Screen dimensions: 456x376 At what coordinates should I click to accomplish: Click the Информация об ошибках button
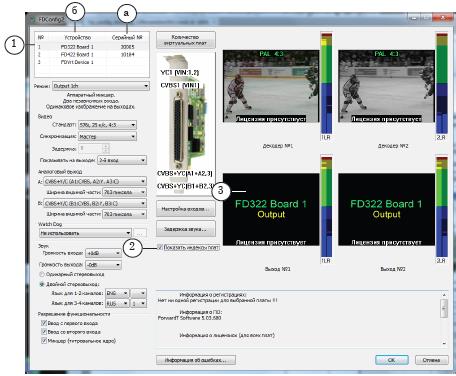click(x=196, y=360)
